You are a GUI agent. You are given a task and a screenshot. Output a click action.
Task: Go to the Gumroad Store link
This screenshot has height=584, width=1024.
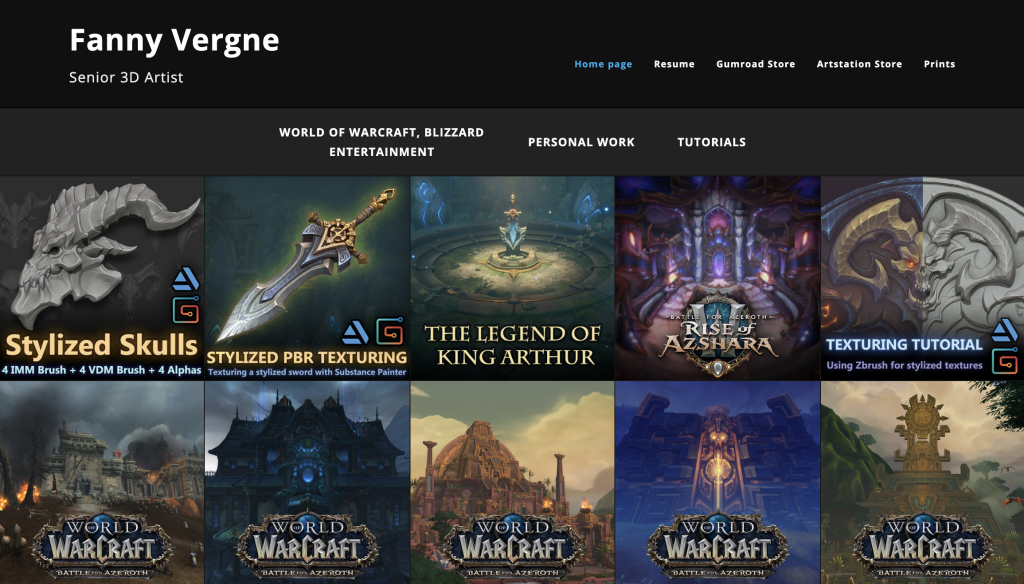coord(756,64)
